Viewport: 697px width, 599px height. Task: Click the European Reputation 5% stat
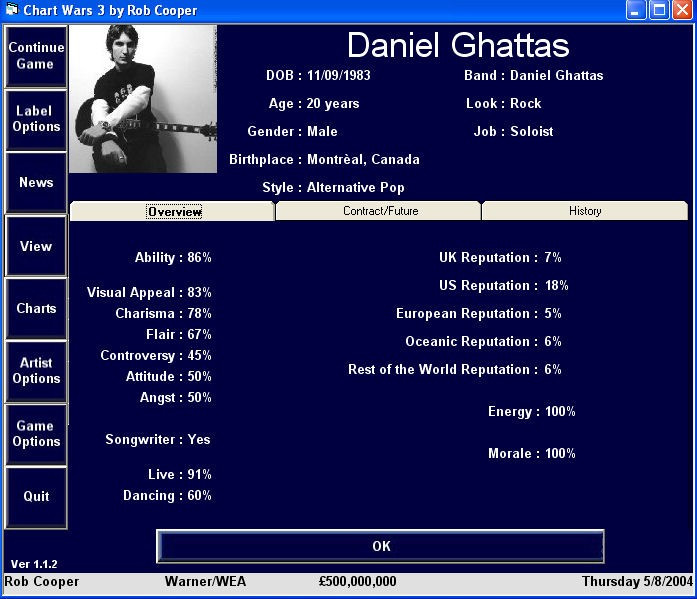[479, 314]
